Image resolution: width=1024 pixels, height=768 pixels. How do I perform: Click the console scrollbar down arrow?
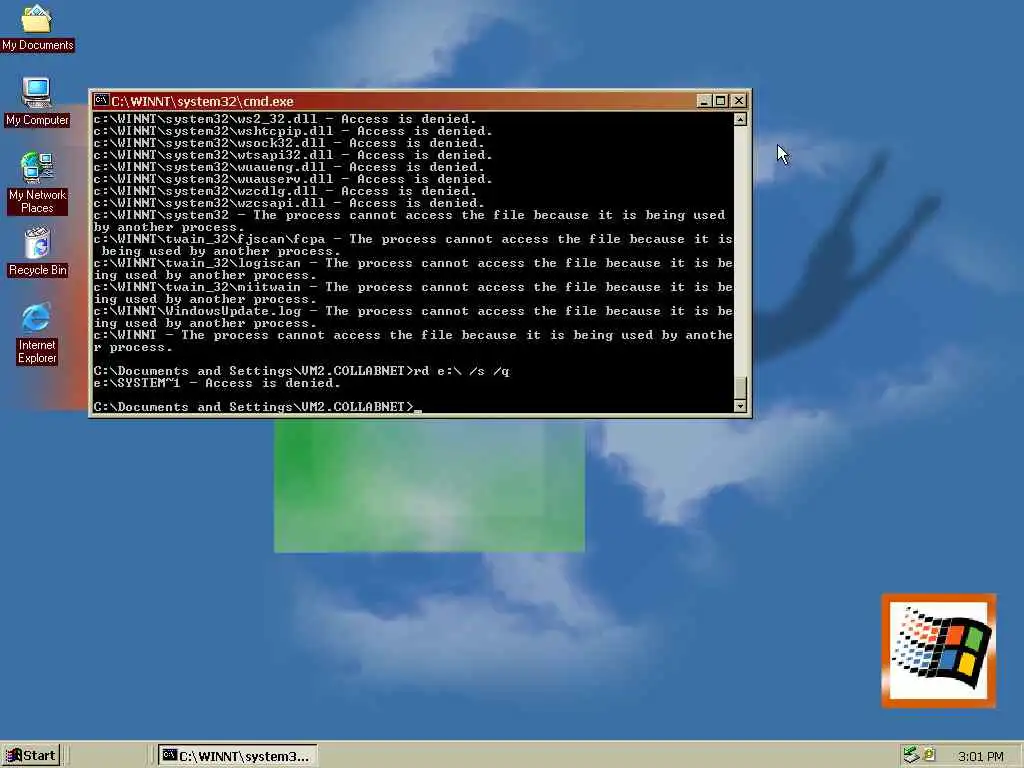pos(740,406)
